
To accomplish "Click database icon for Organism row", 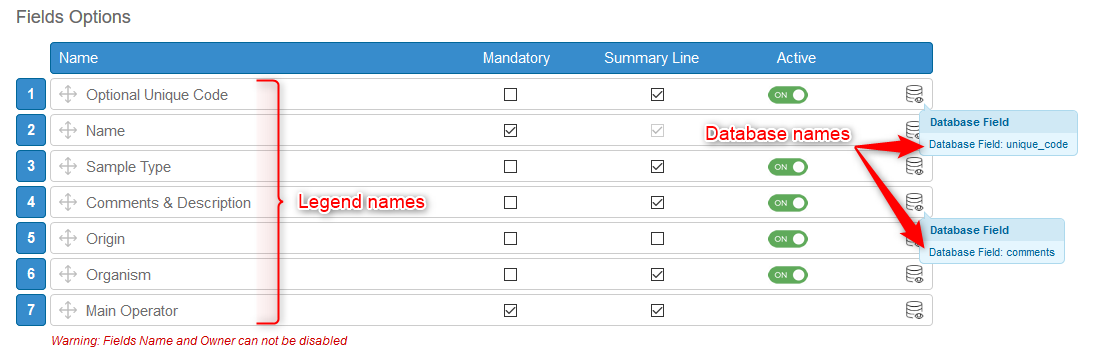I will click(x=913, y=275).
